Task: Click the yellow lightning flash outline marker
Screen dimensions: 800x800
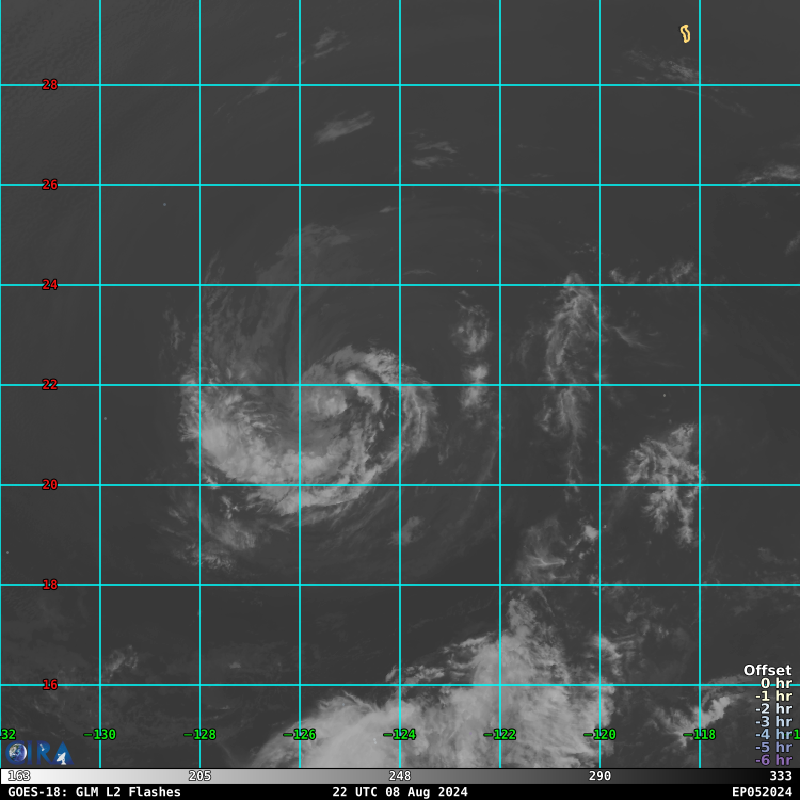Action: 685,34
